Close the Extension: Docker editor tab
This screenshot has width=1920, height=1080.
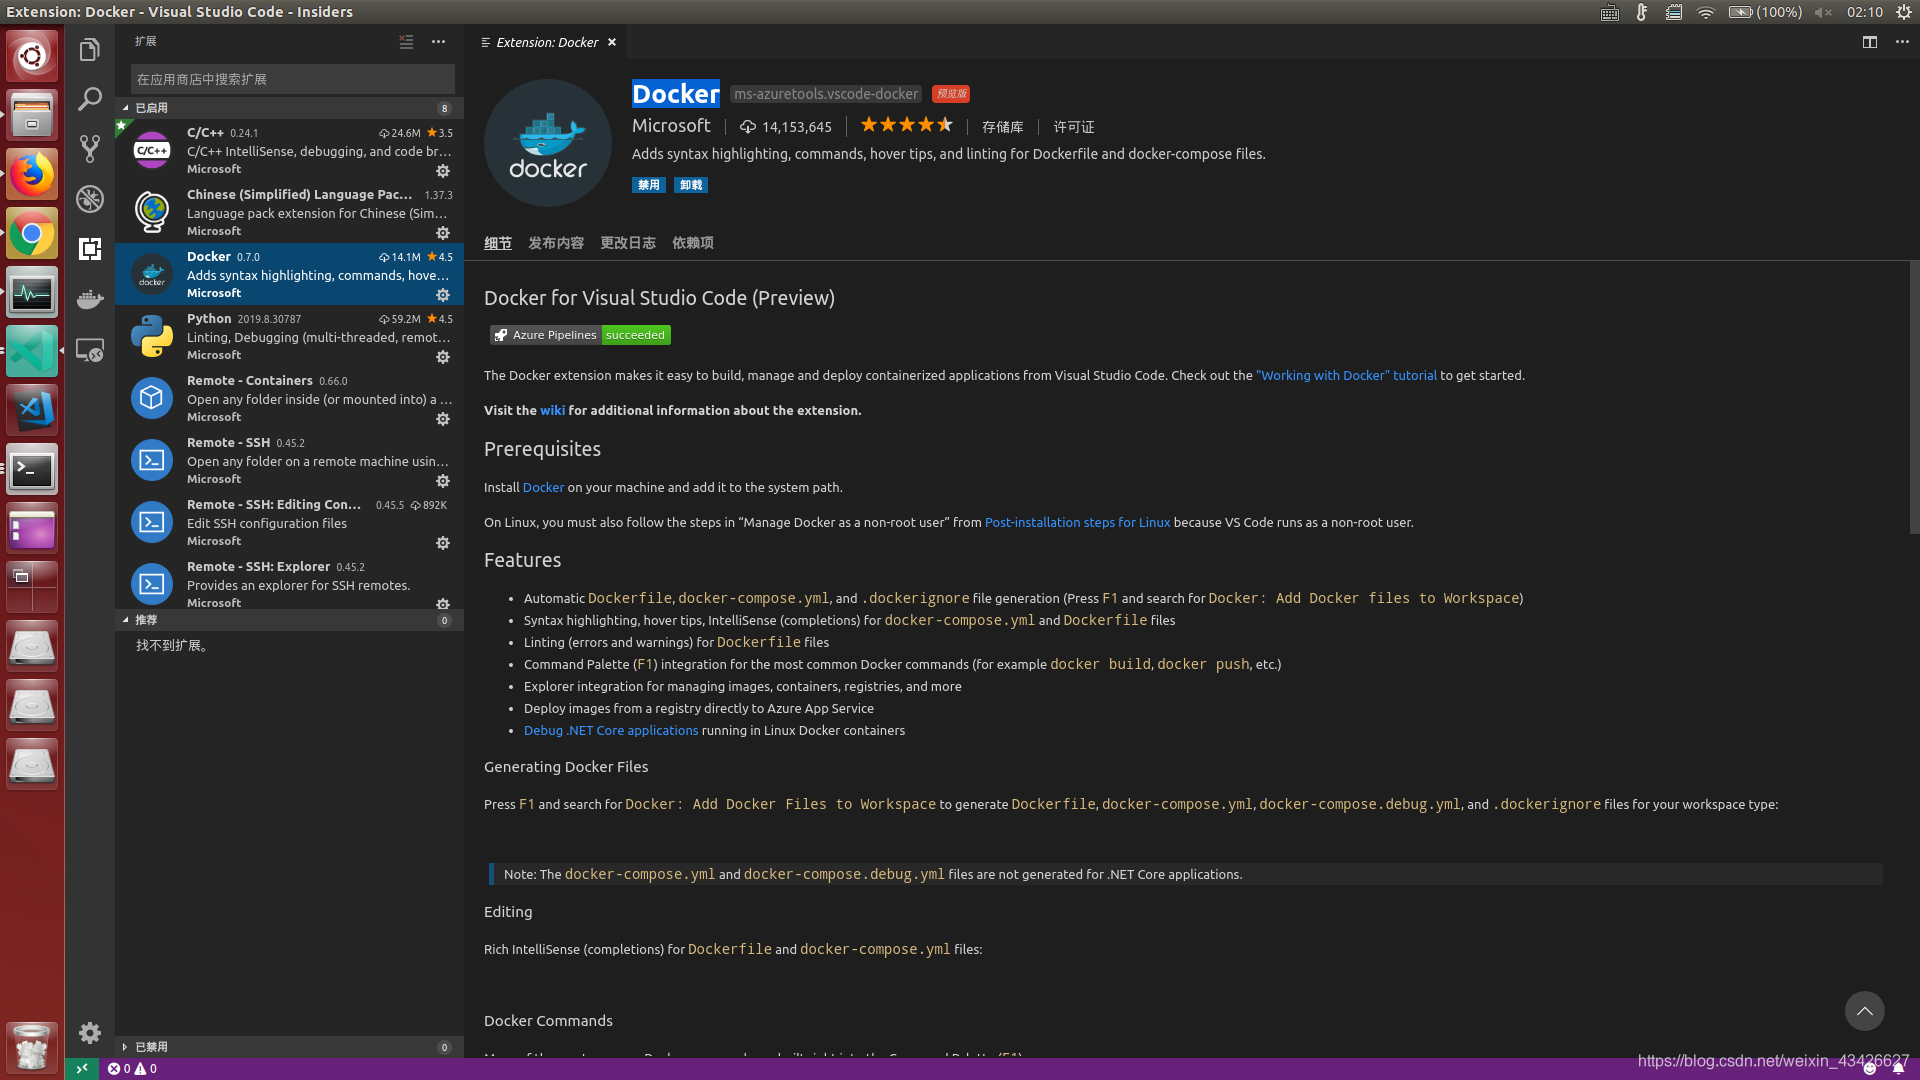(612, 42)
